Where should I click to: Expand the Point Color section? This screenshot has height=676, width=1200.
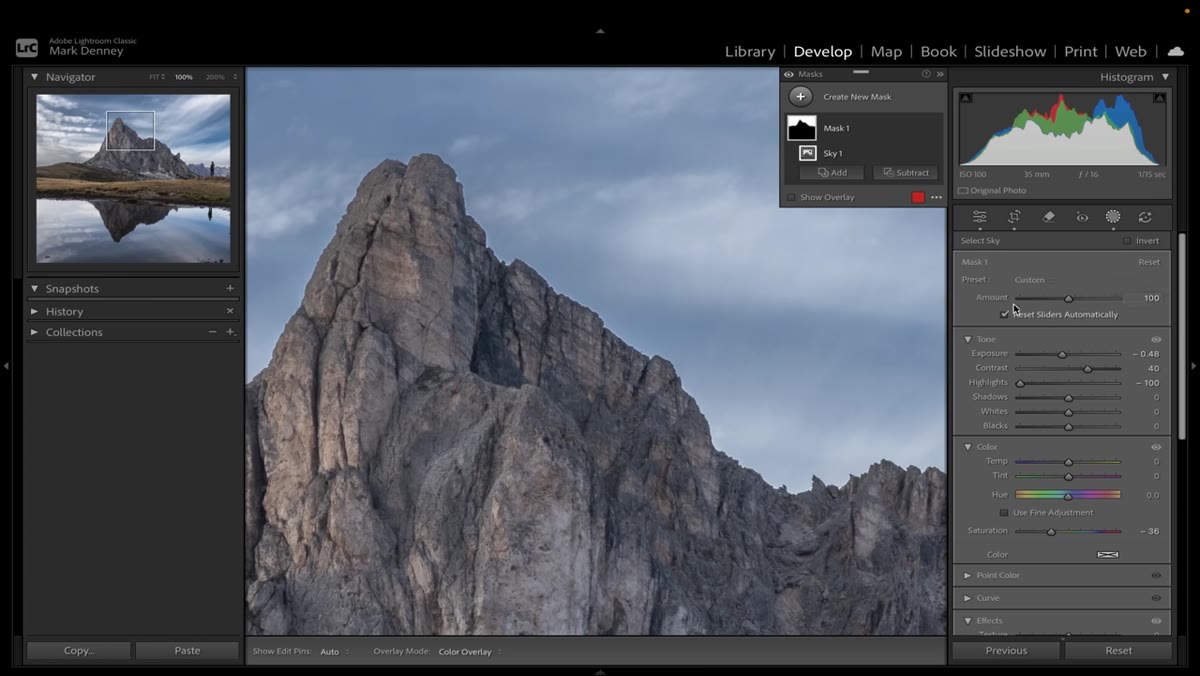coord(967,575)
